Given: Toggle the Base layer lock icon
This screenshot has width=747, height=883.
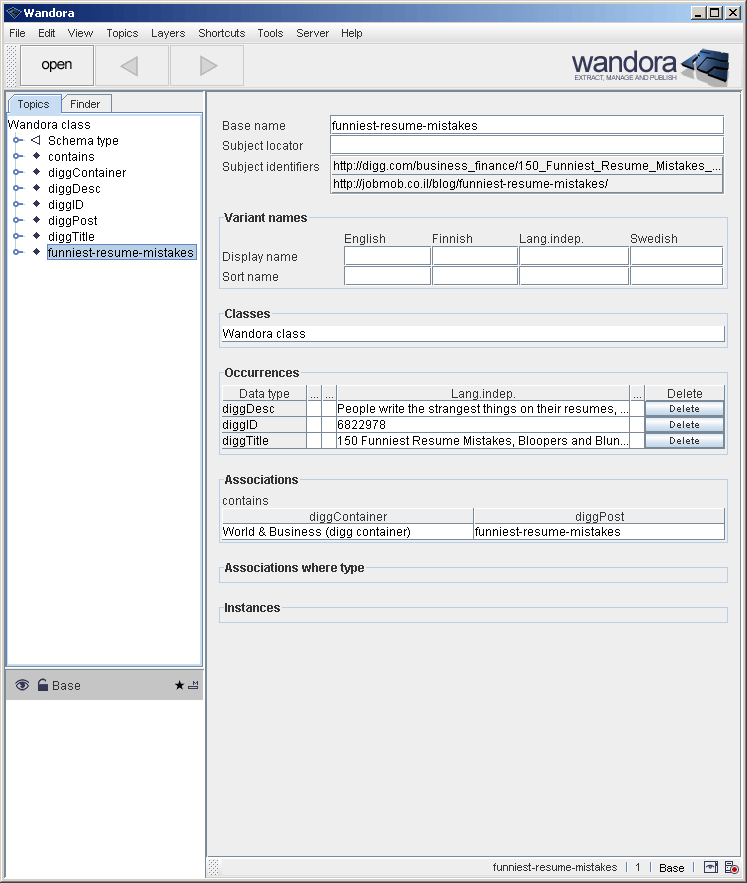Looking at the screenshot, I should [x=42, y=685].
